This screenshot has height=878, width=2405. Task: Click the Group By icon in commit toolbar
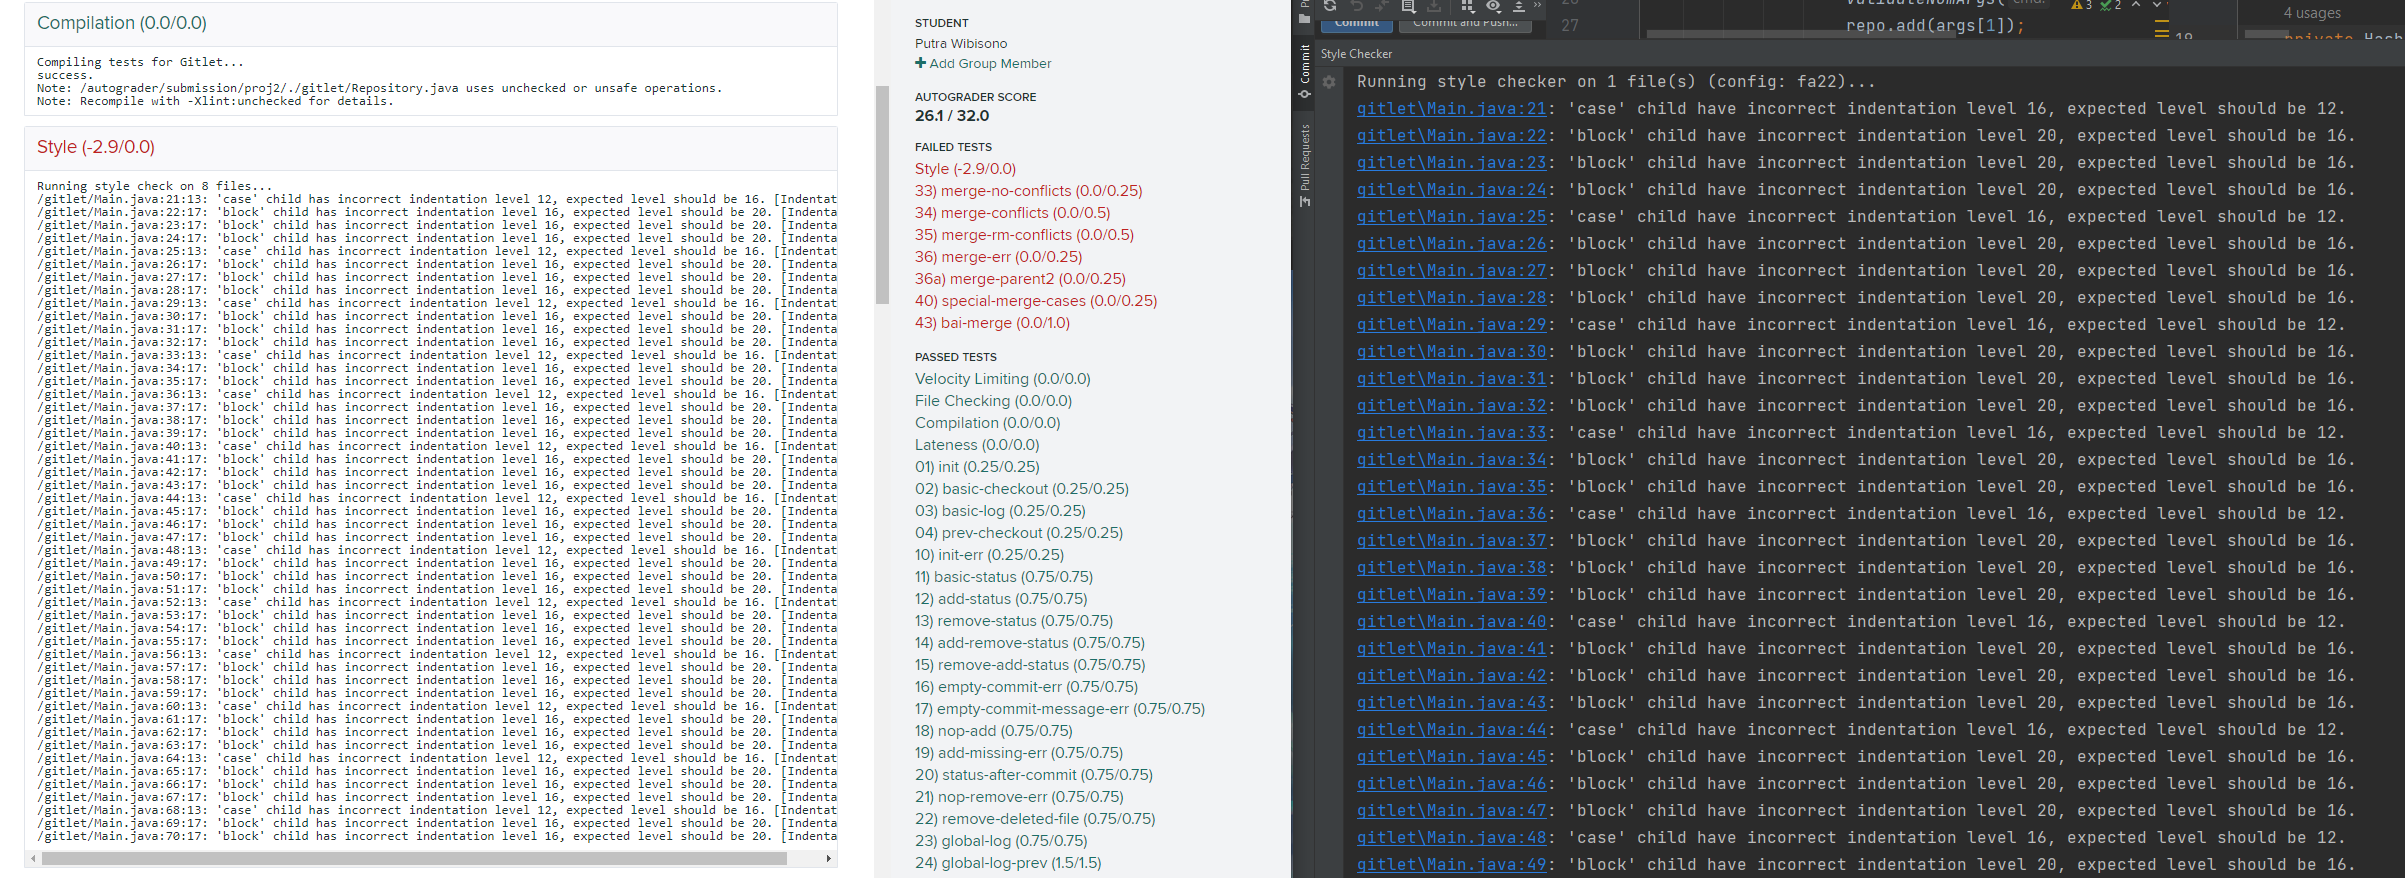(x=1467, y=6)
